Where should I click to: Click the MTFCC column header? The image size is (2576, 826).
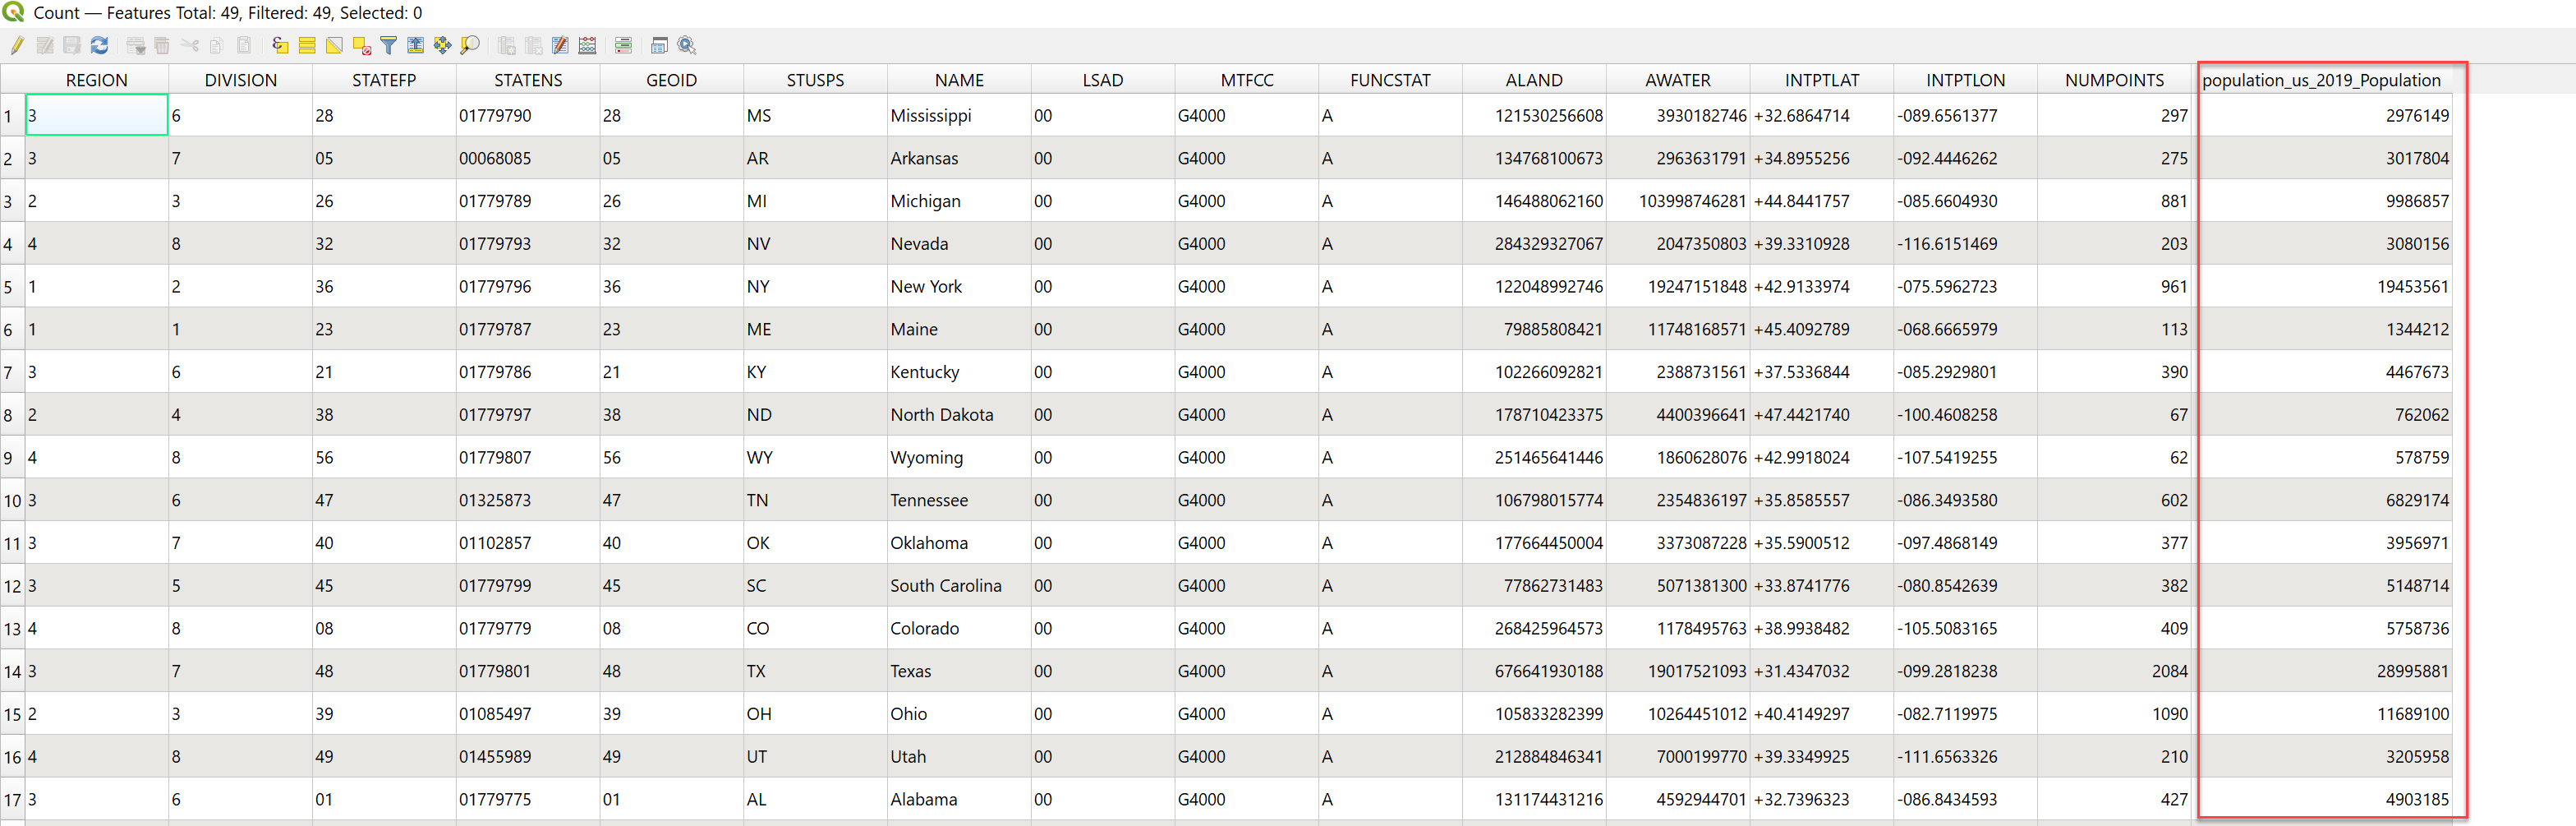[1247, 80]
